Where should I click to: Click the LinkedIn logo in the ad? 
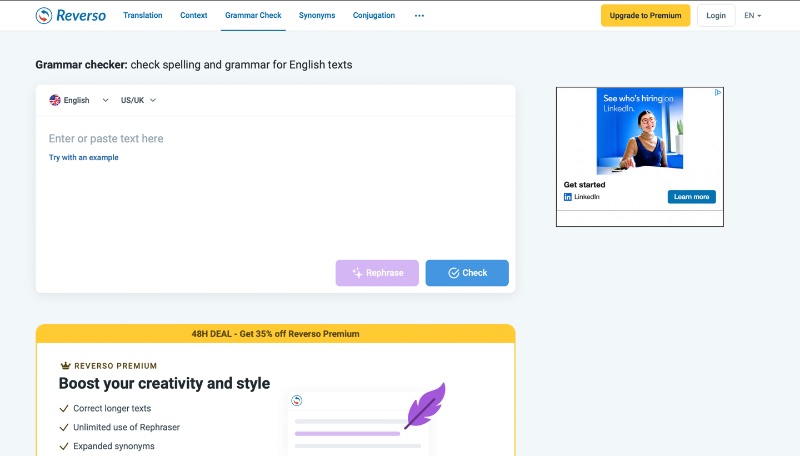tap(567, 197)
